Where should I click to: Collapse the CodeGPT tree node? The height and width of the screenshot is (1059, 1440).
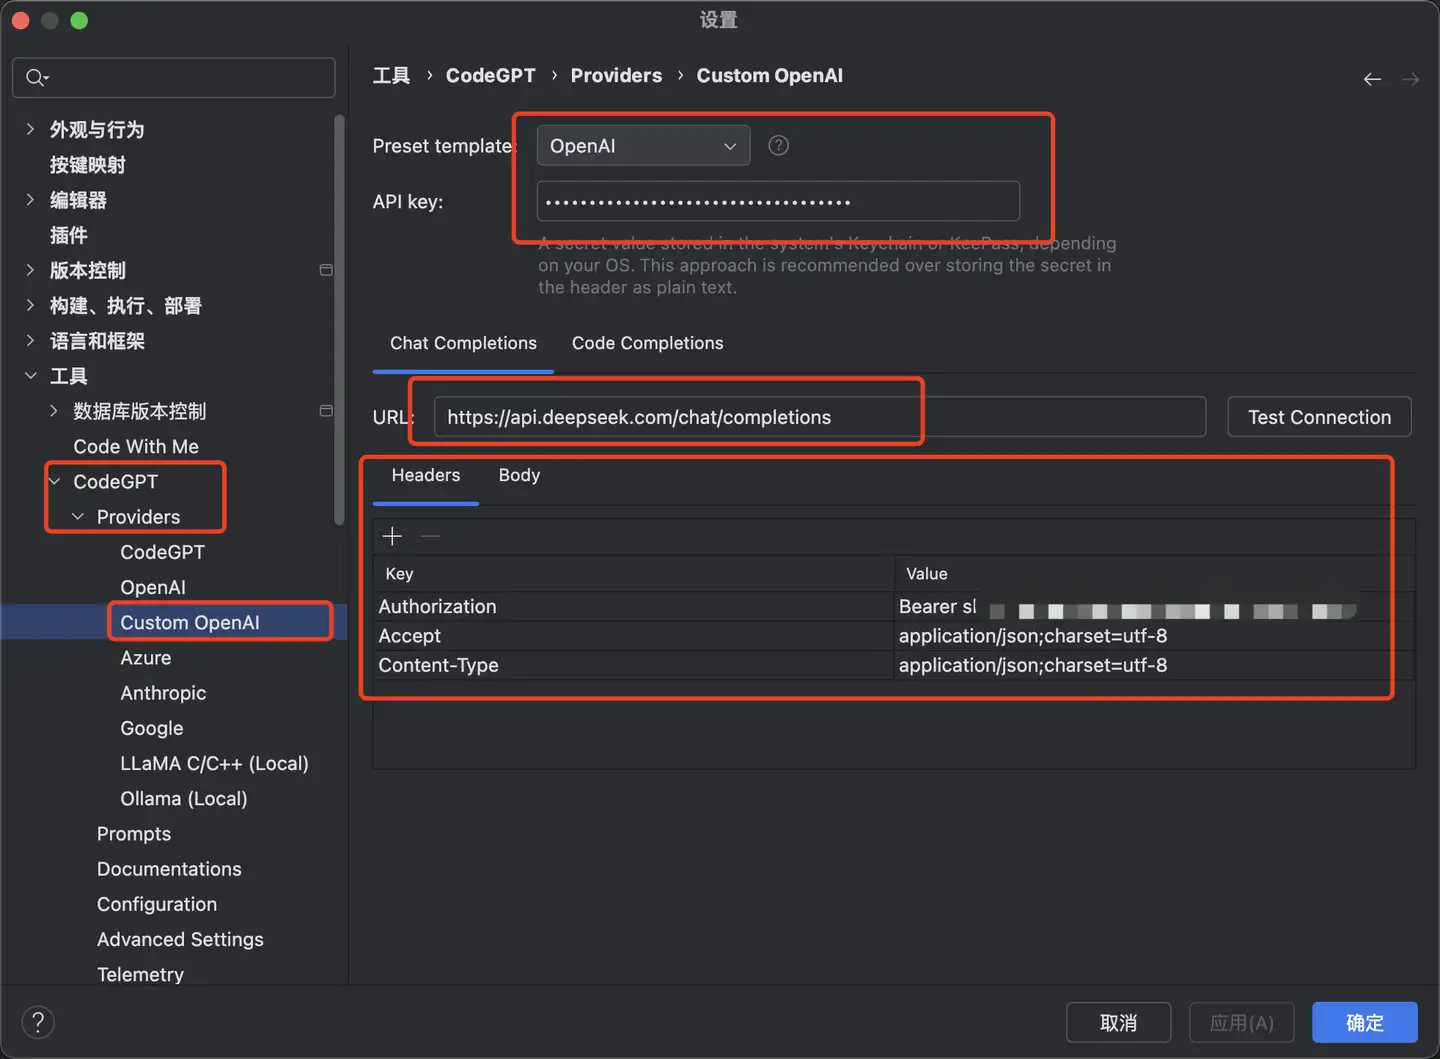pyautogui.click(x=54, y=482)
